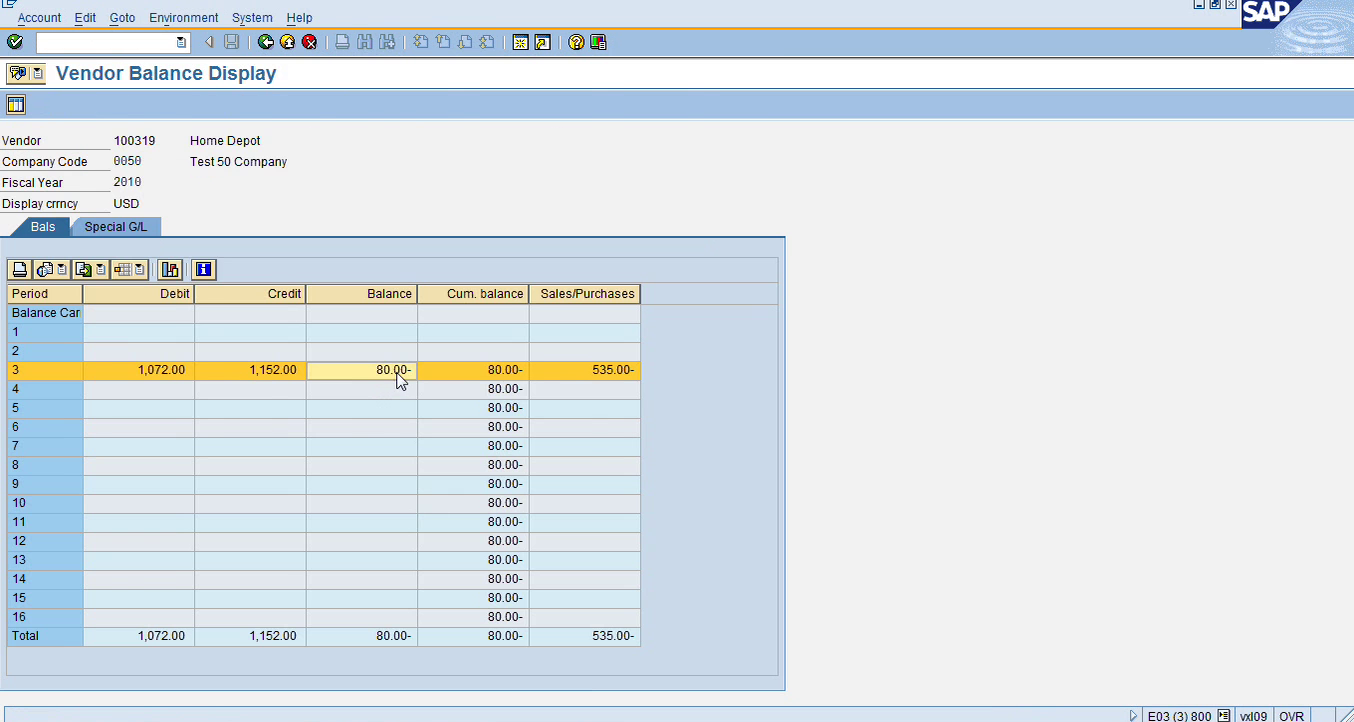Click the Debit column header
The image size is (1354, 722).
pos(139,294)
